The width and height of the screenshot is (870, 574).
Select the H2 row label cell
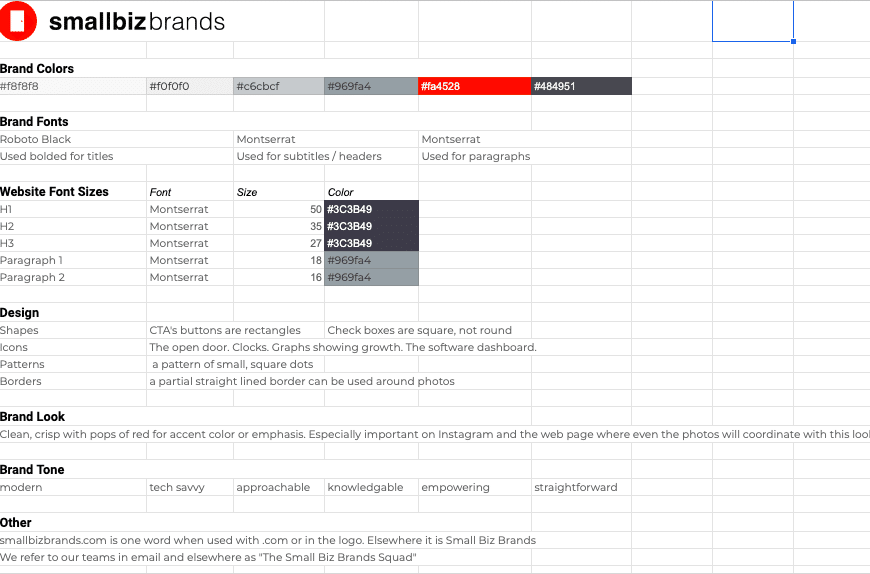pyautogui.click(x=73, y=226)
